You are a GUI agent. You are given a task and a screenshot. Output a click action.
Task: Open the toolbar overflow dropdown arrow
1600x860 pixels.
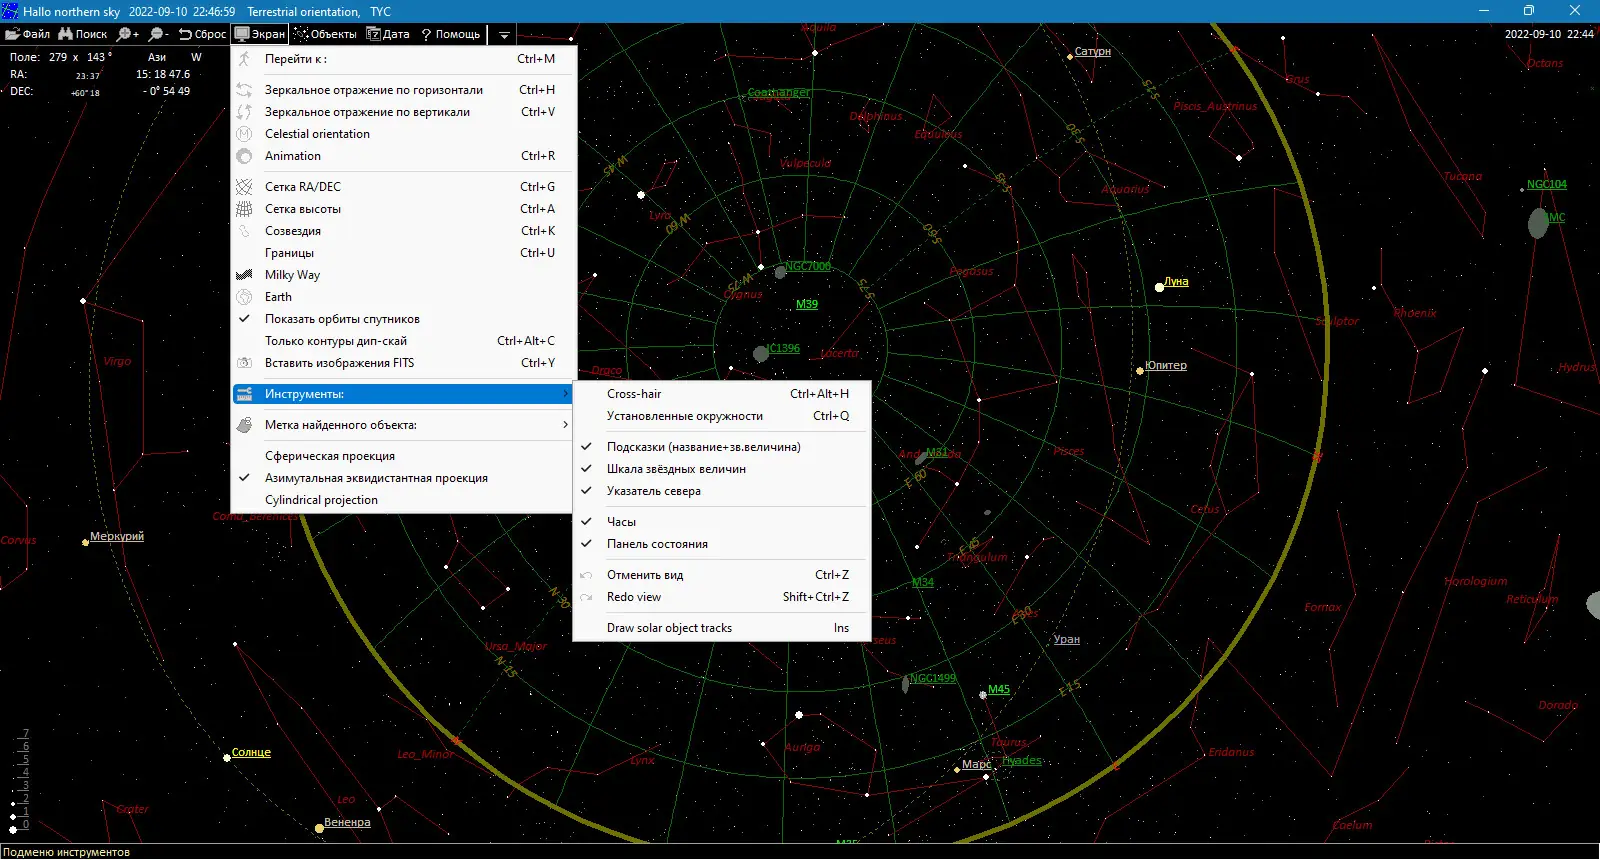504,35
